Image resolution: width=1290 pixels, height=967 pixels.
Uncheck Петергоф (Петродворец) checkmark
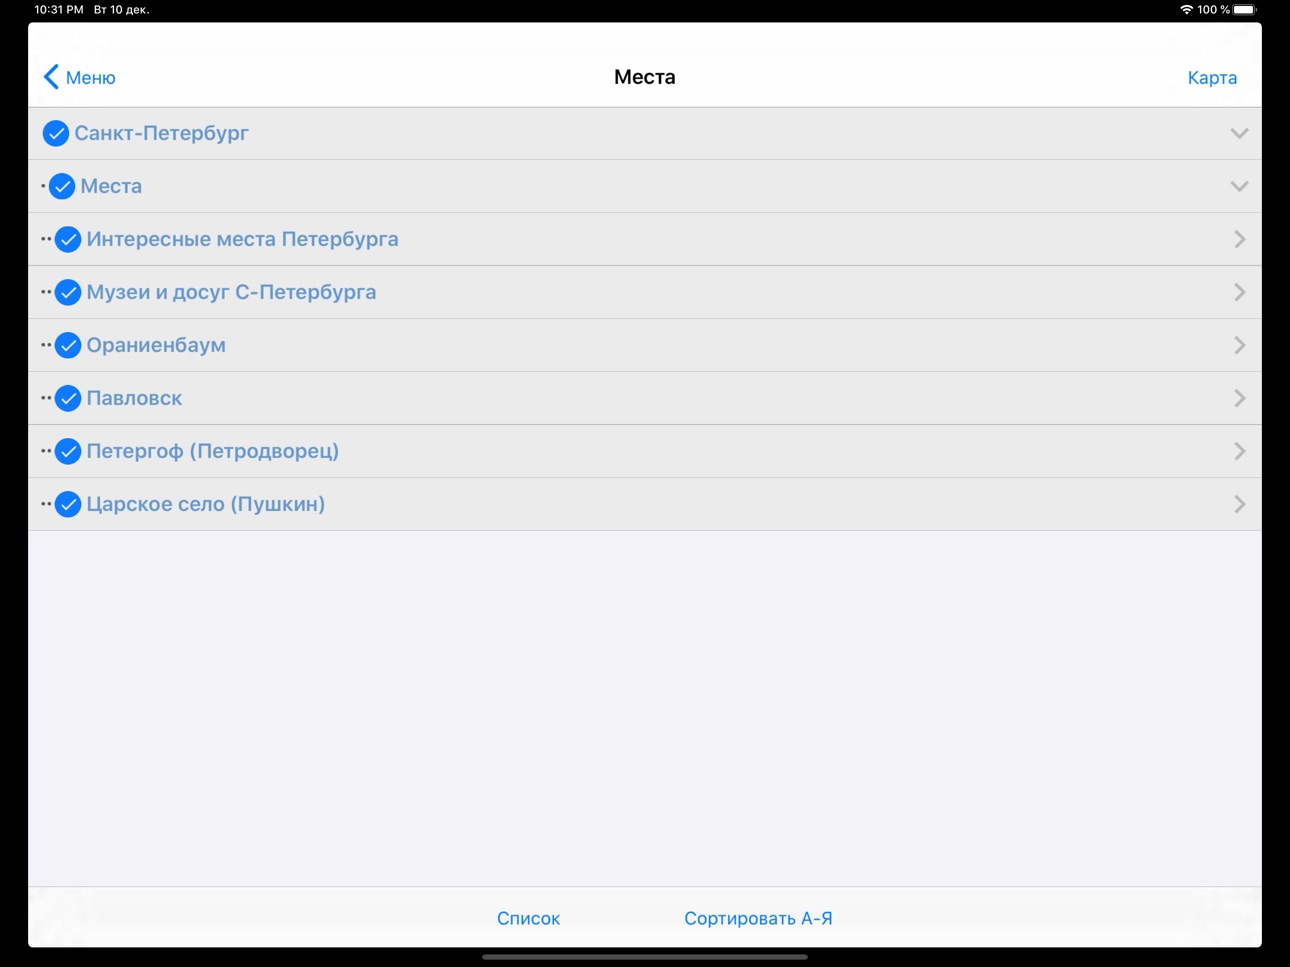68,451
